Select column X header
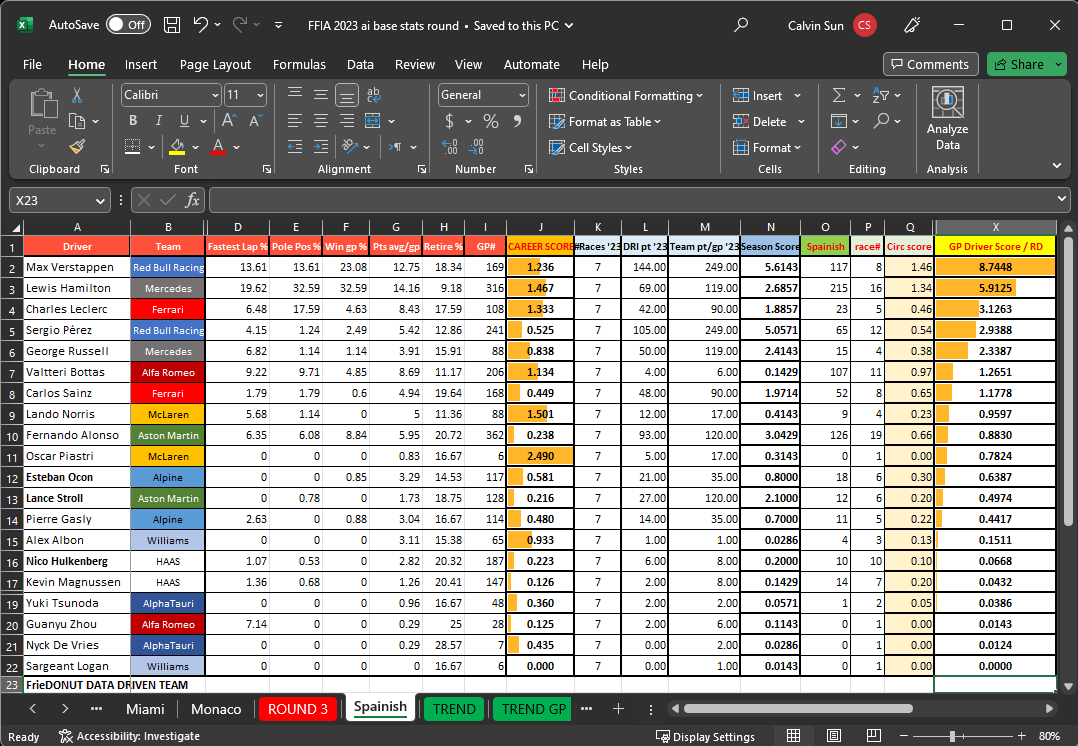 tap(995, 227)
